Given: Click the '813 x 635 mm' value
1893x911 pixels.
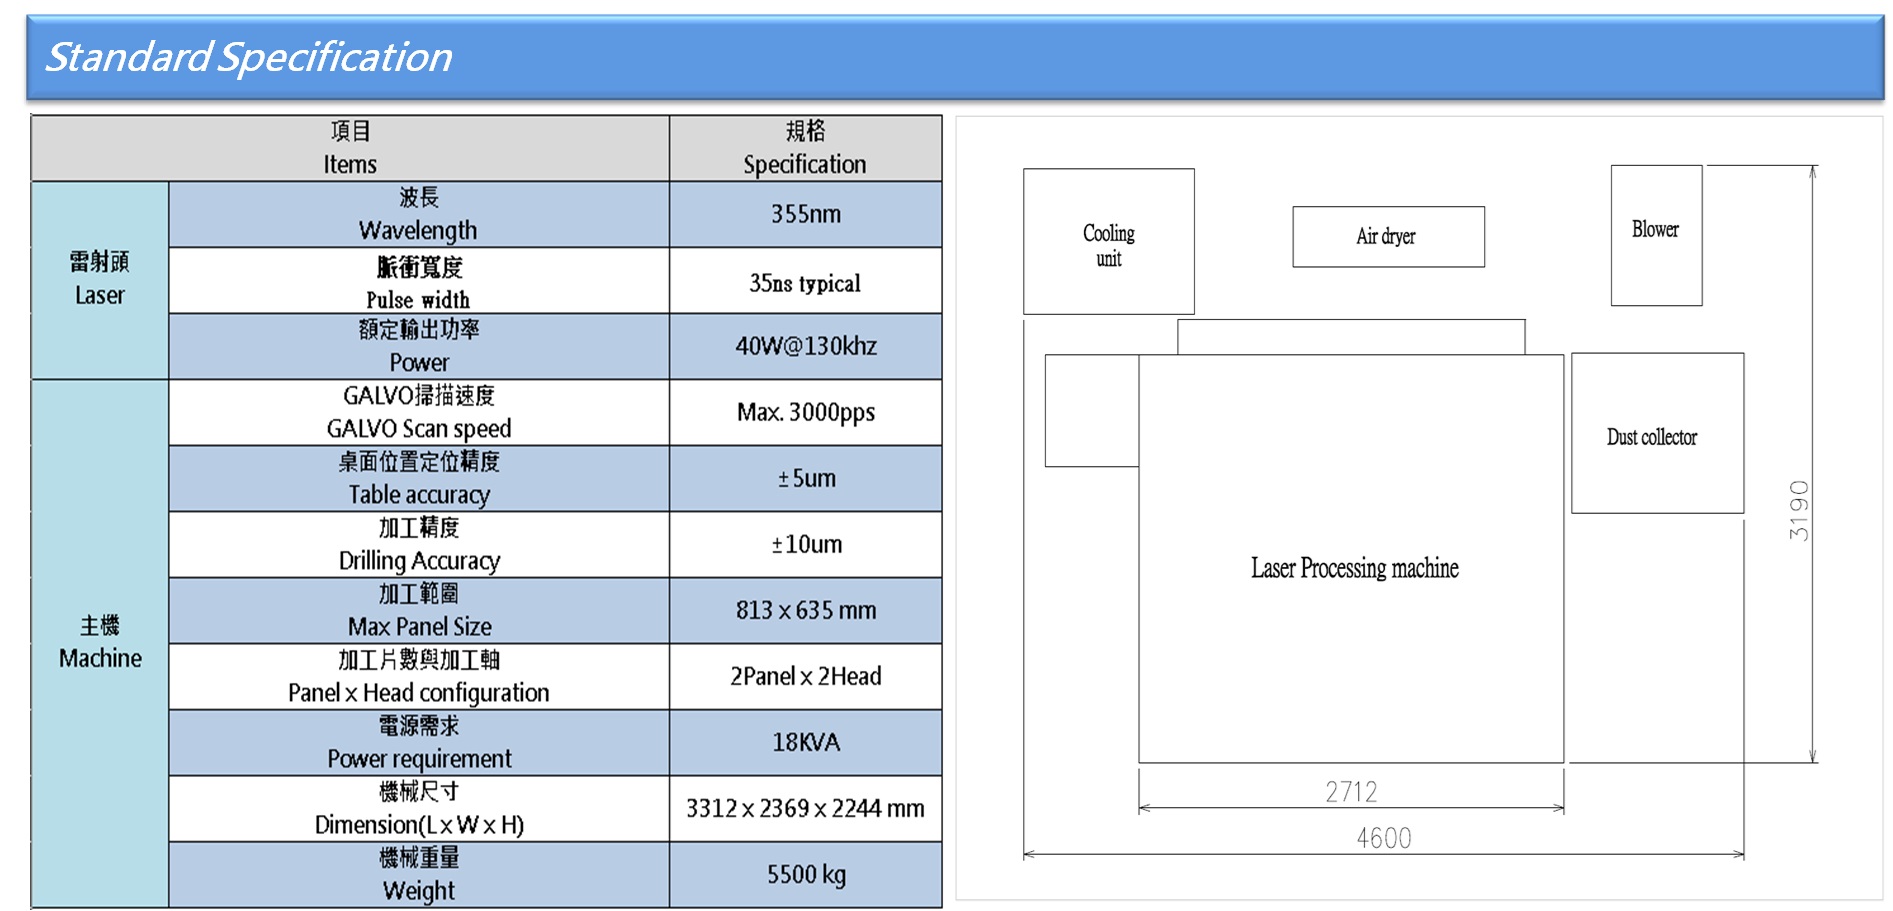Looking at the screenshot, I should pyautogui.click(x=806, y=610).
